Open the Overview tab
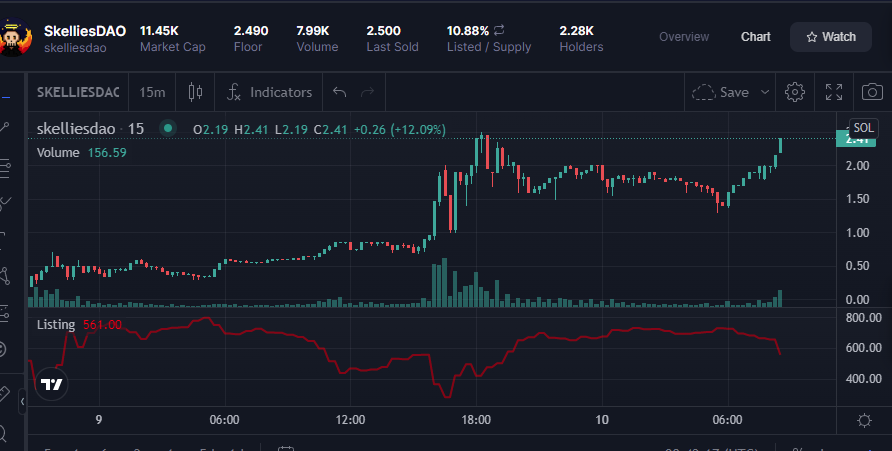The image size is (892, 451). click(684, 37)
